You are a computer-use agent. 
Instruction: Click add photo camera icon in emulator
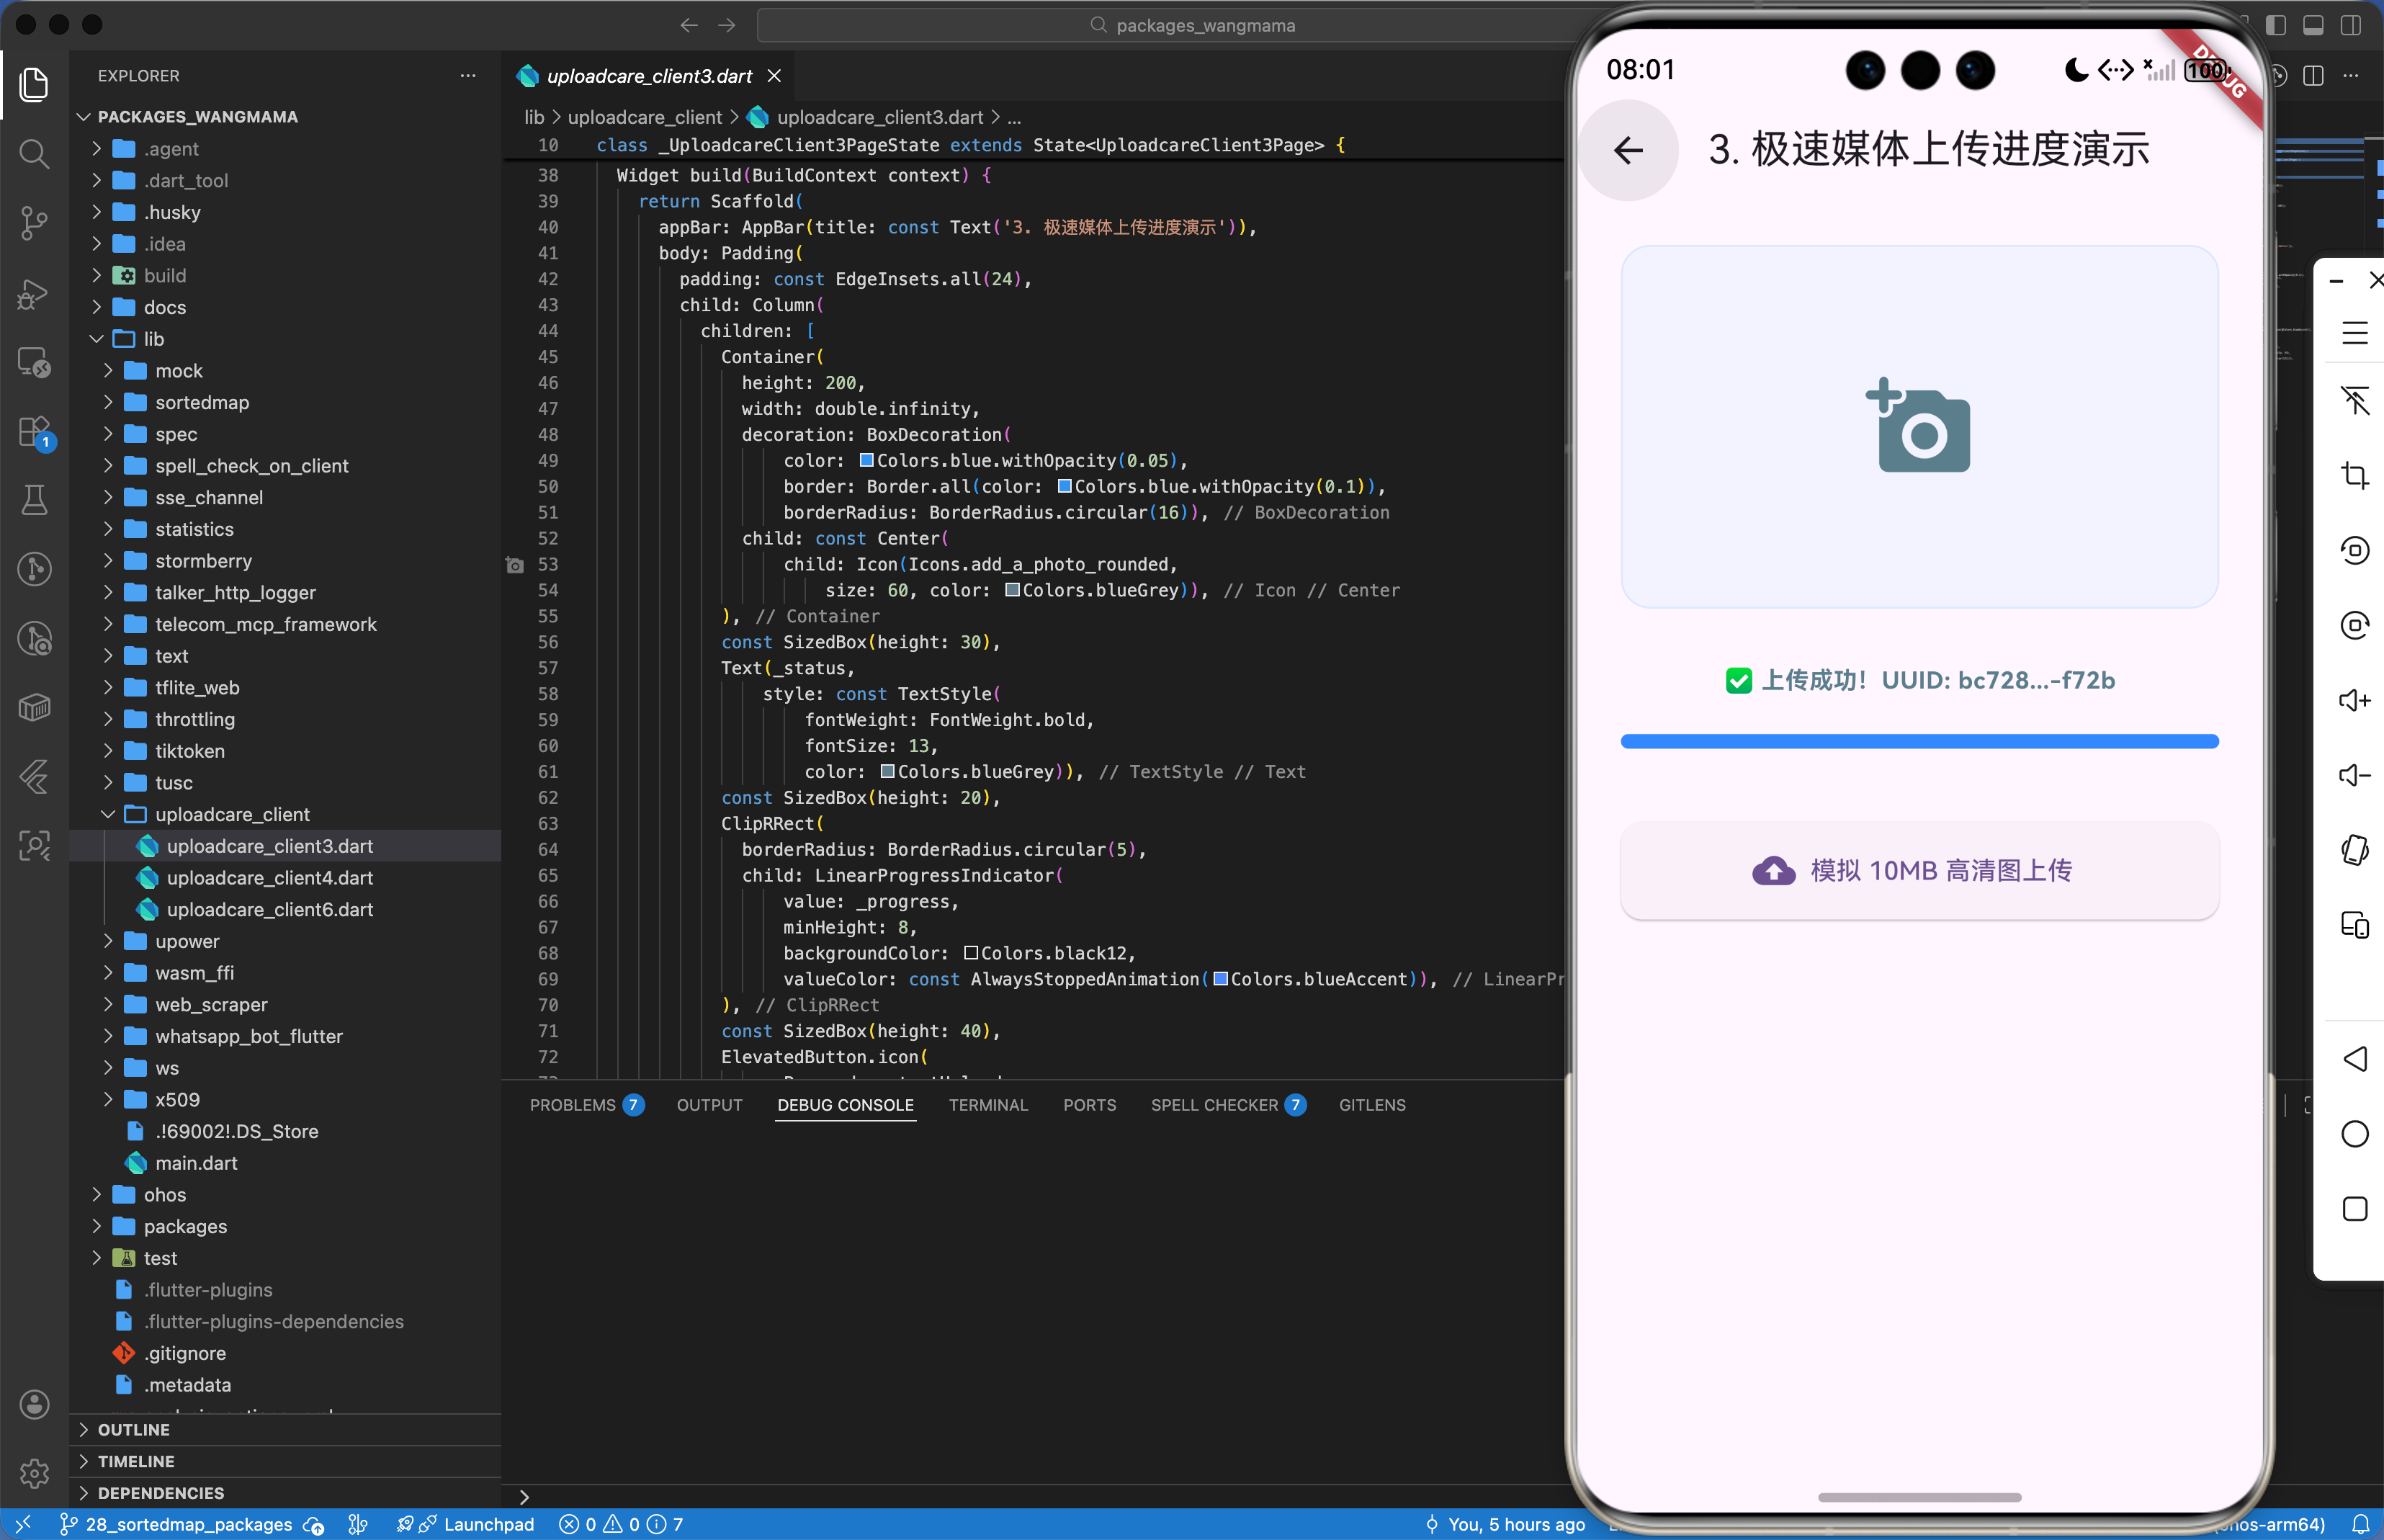1918,426
